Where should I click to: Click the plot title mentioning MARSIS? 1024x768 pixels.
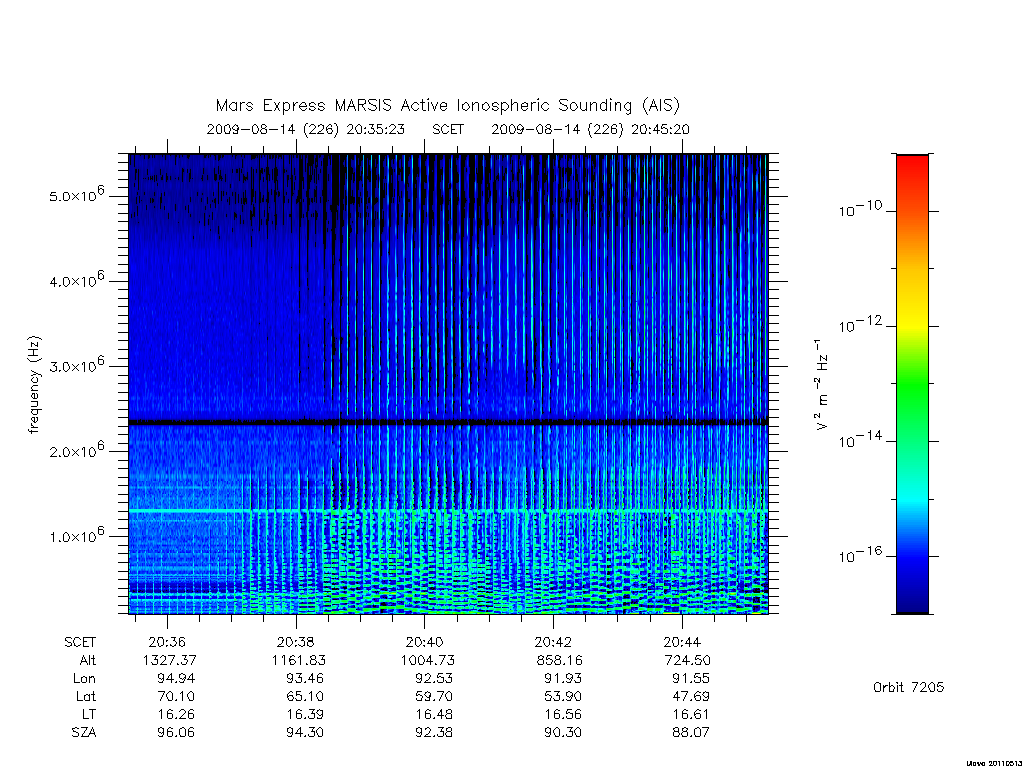[447, 105]
